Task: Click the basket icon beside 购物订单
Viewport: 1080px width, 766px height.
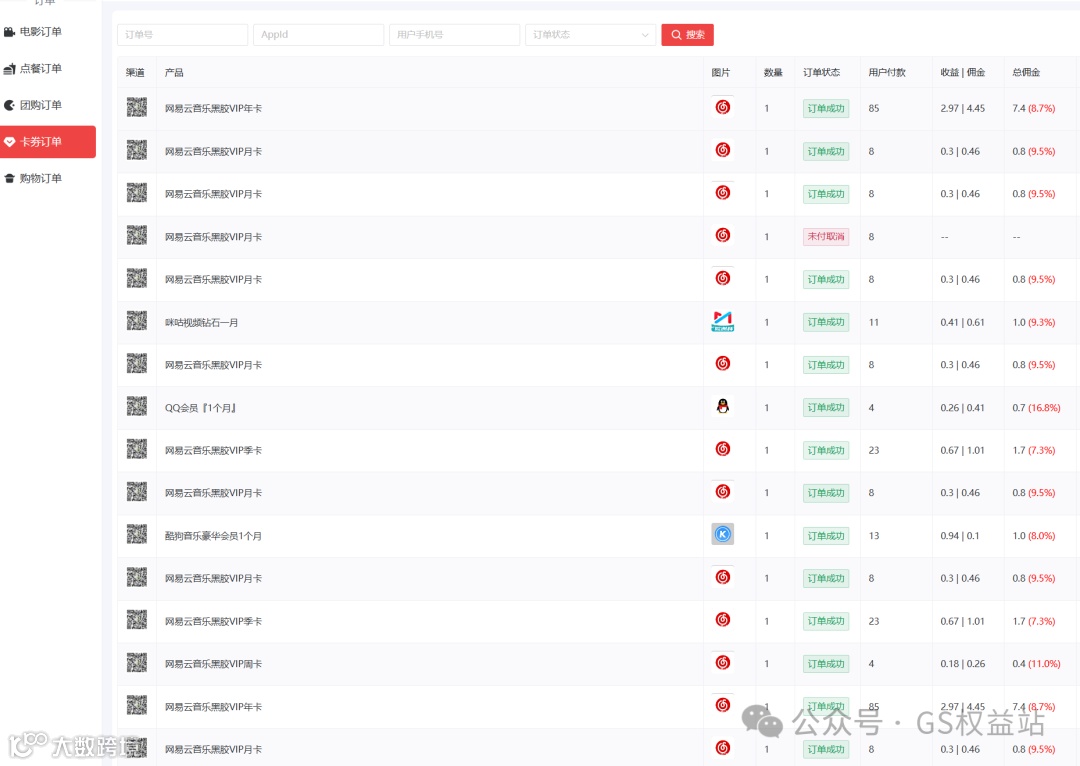Action: 9,178
